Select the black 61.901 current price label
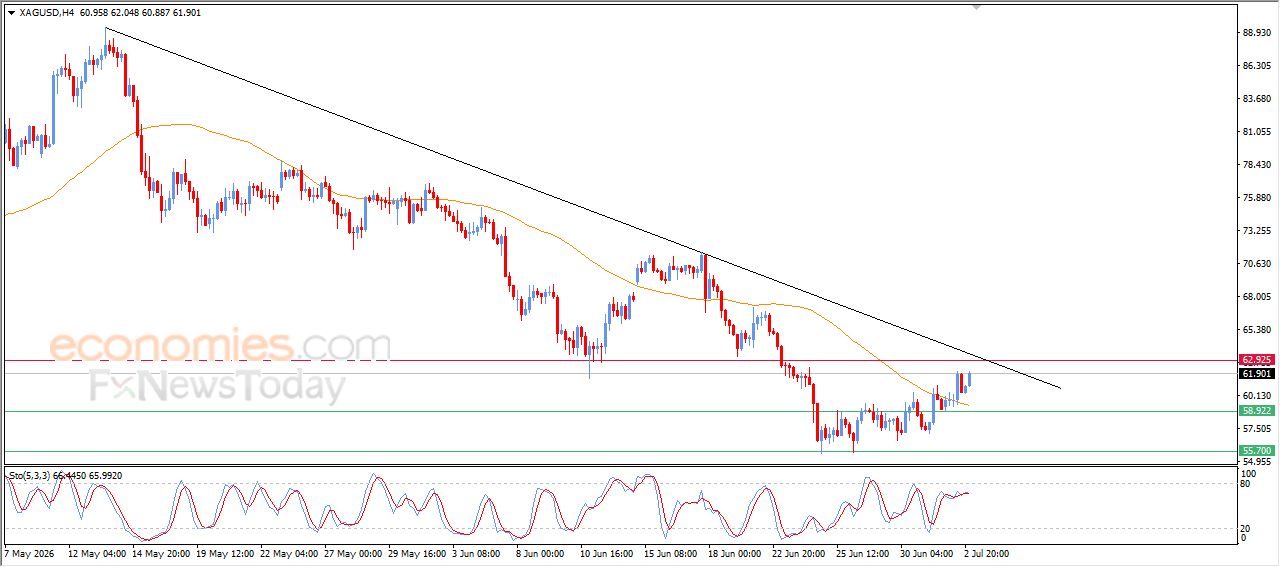The width and height of the screenshot is (1280, 567). 1256,374
